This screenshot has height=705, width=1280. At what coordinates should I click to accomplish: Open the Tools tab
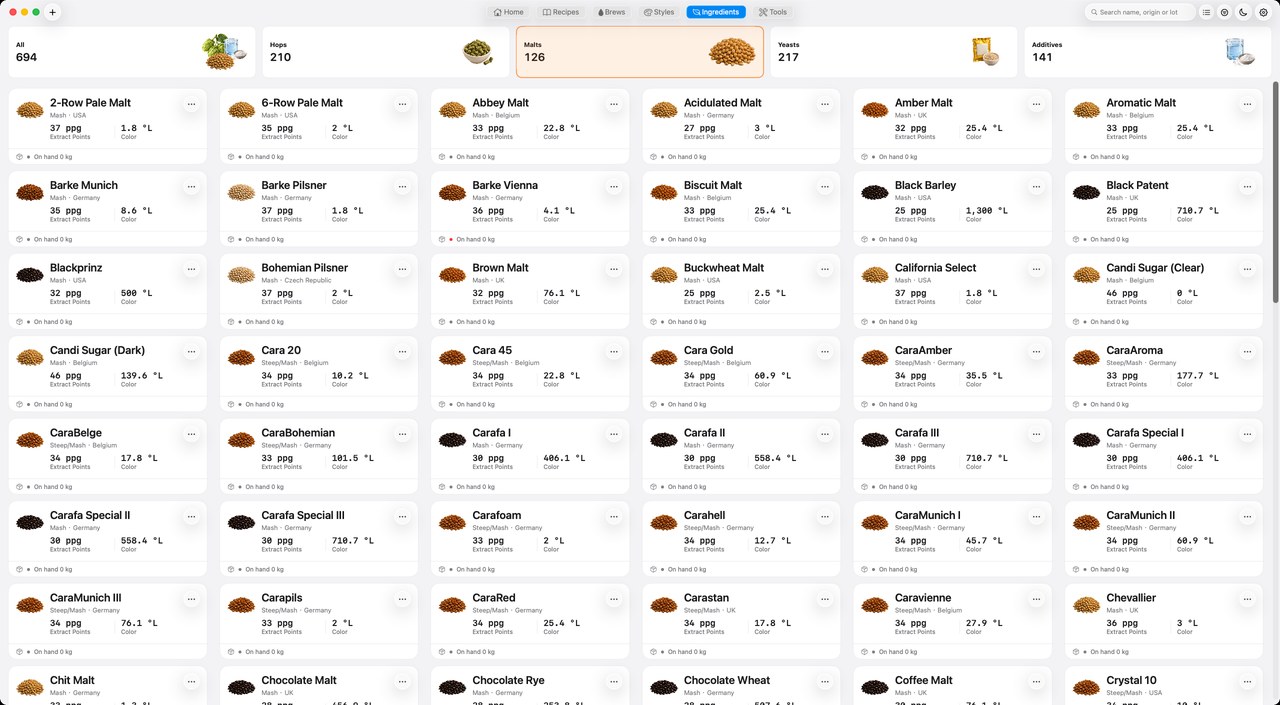773,12
